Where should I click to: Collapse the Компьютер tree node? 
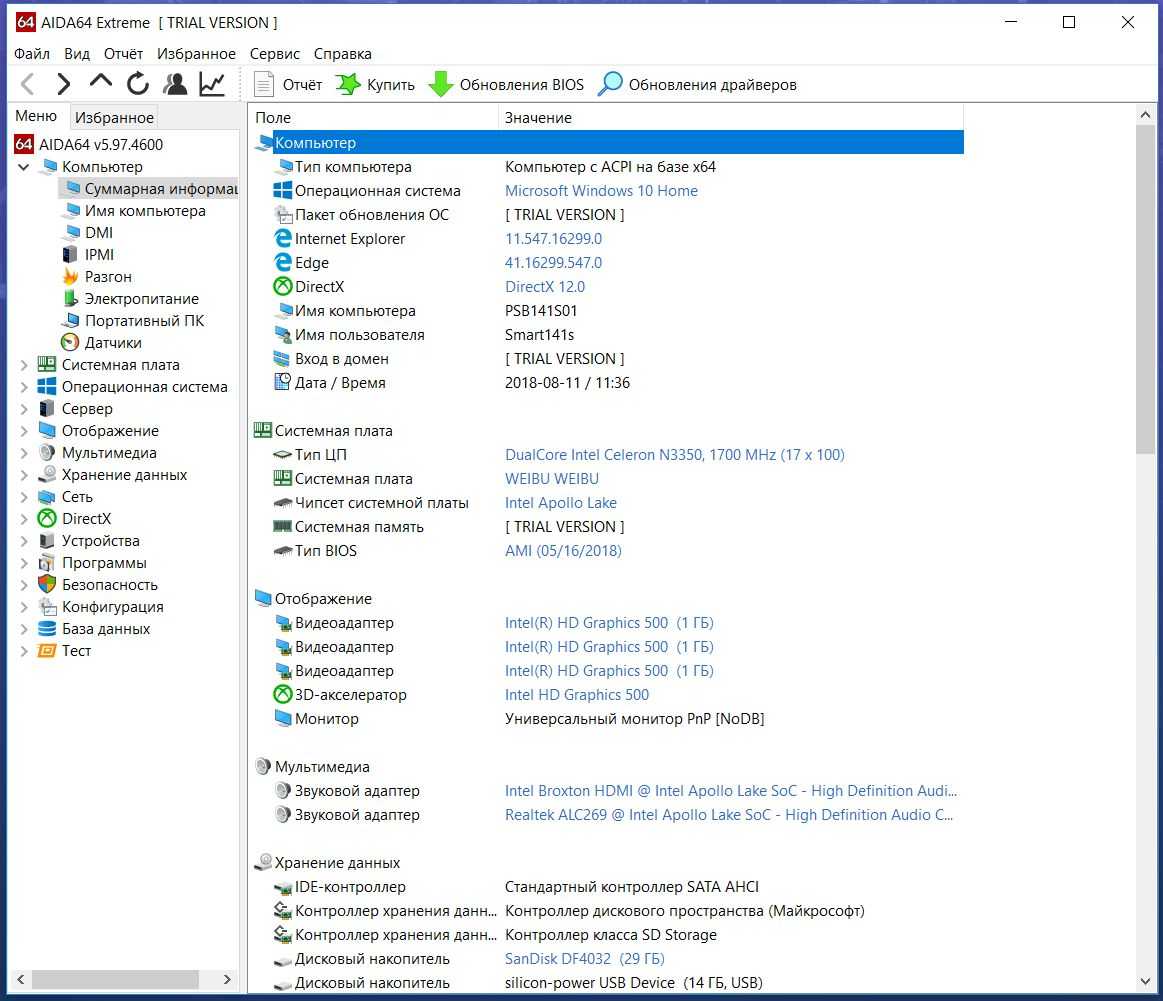click(24, 167)
